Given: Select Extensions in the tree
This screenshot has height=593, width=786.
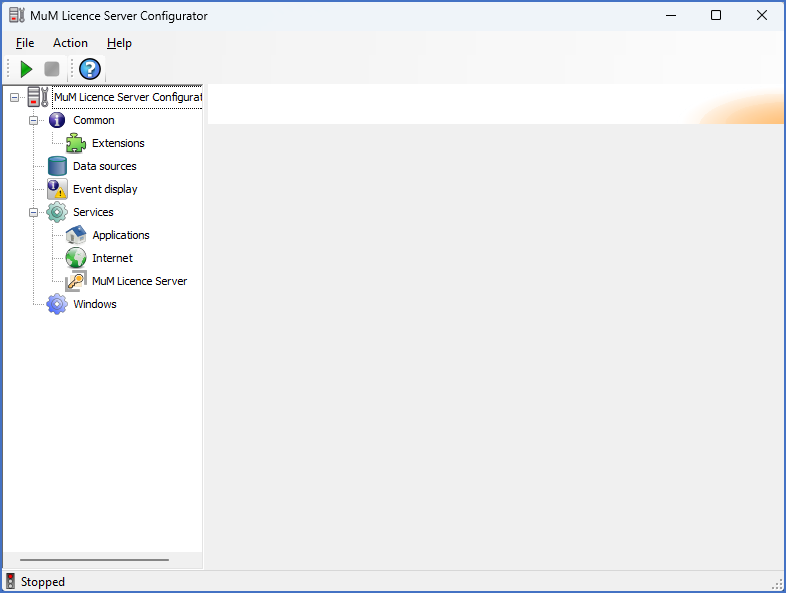Looking at the screenshot, I should click(x=118, y=143).
